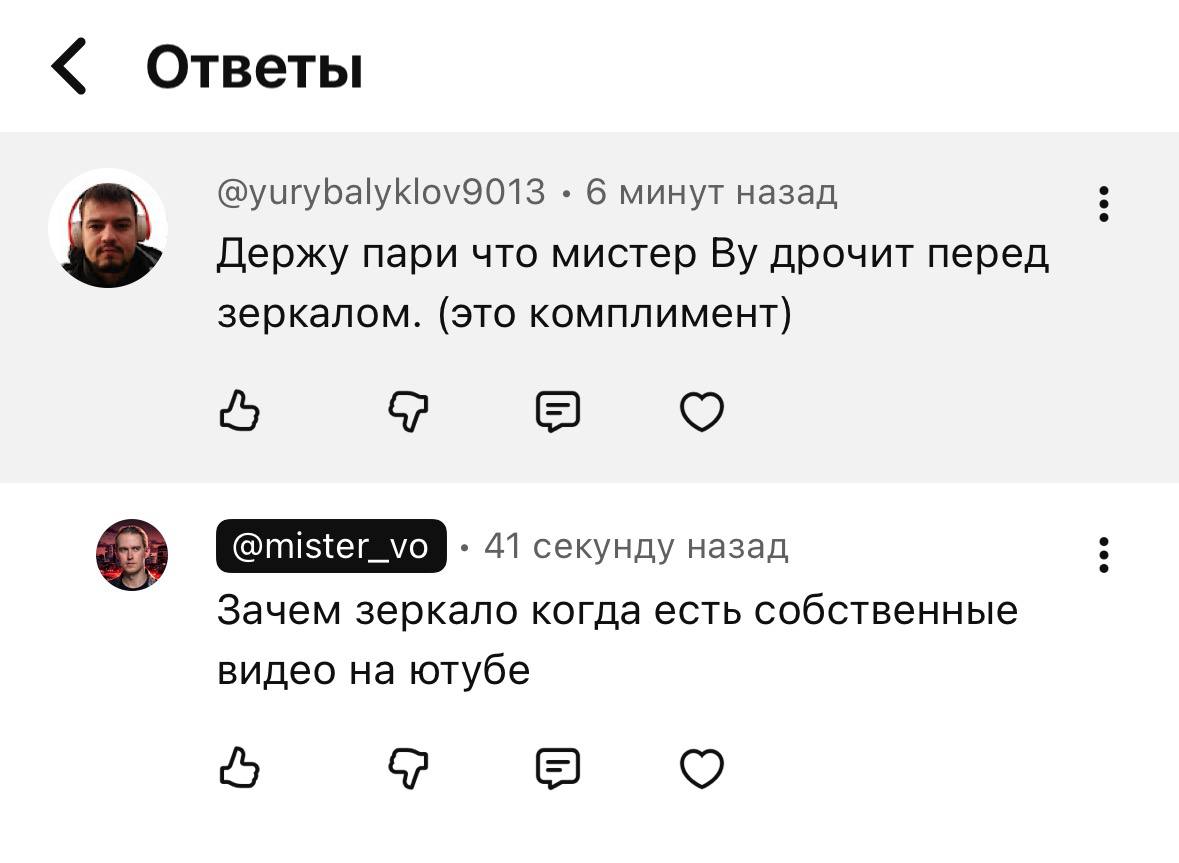This screenshot has height=863, width=1179.
Task: Open the reply icon under the first comment
Action: 557,410
